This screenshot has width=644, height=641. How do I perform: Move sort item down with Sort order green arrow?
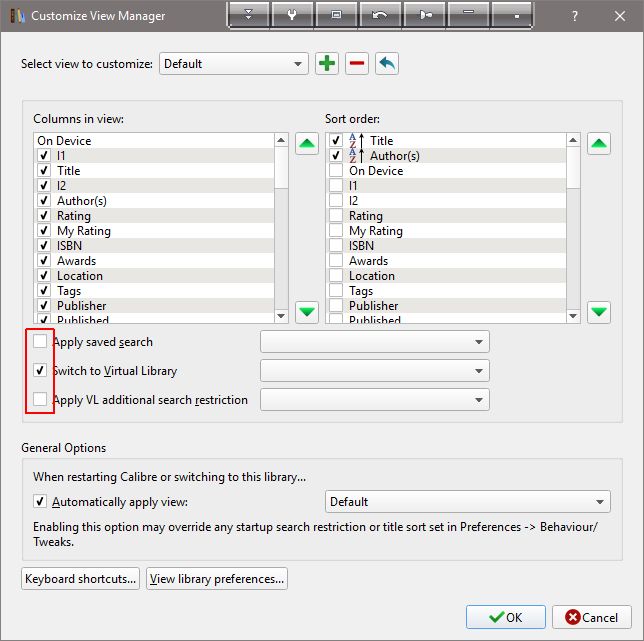click(x=598, y=312)
